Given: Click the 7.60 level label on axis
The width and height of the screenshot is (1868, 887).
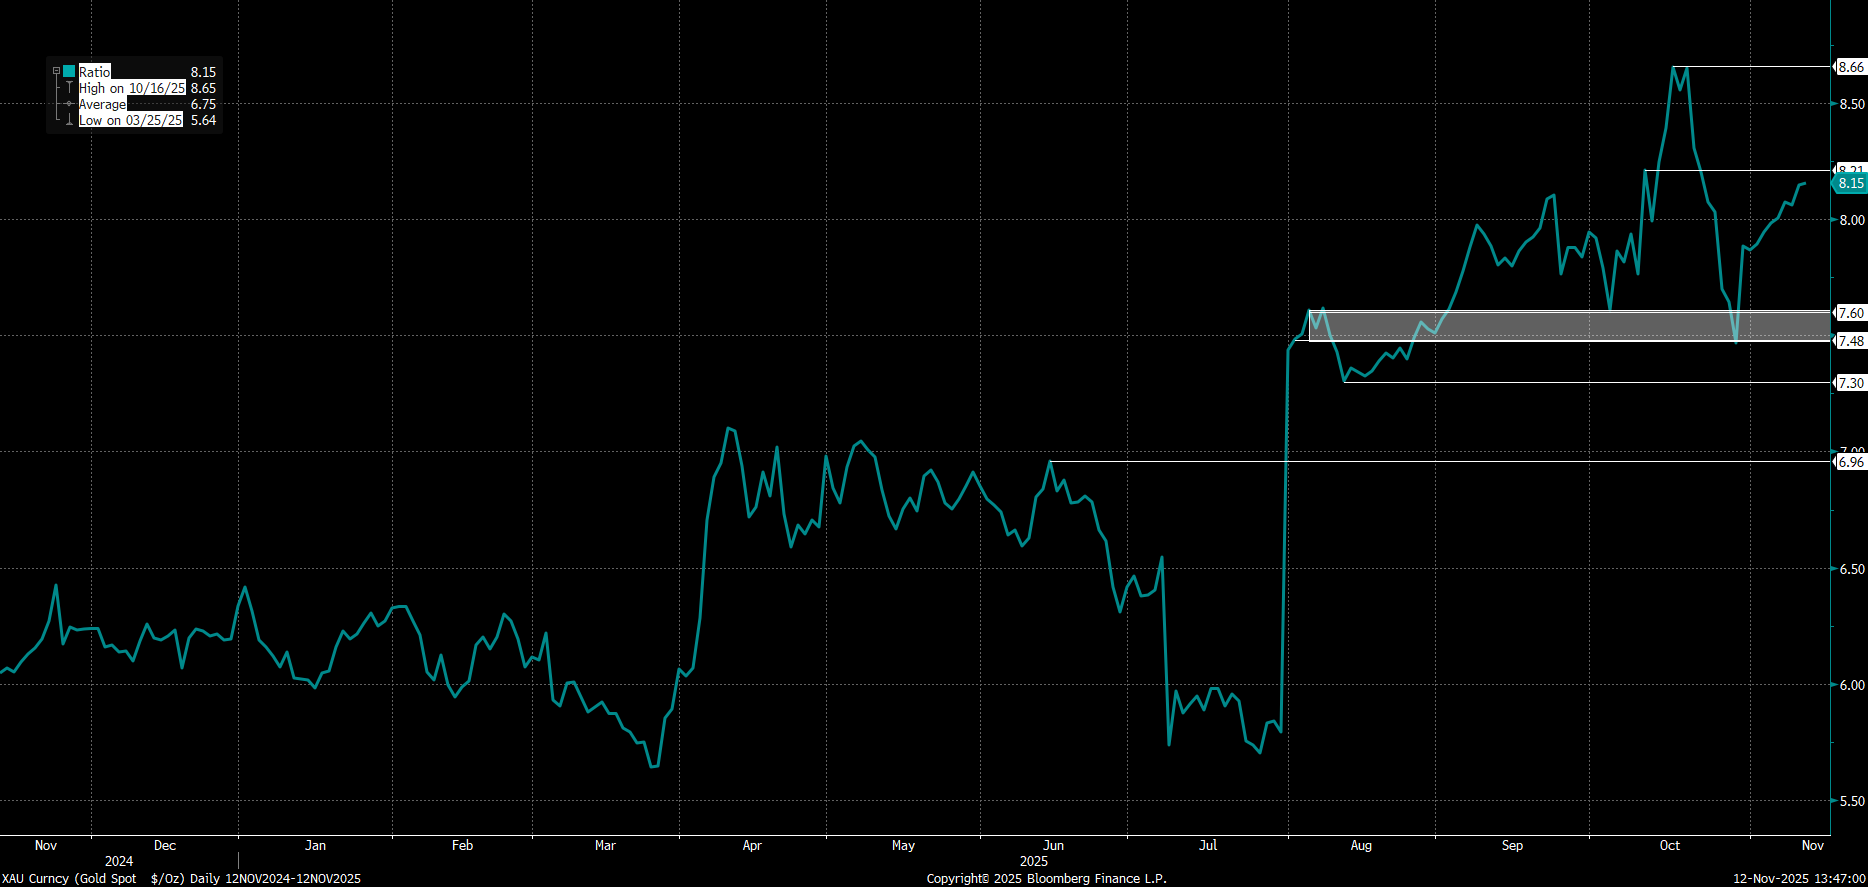Looking at the screenshot, I should (1851, 313).
